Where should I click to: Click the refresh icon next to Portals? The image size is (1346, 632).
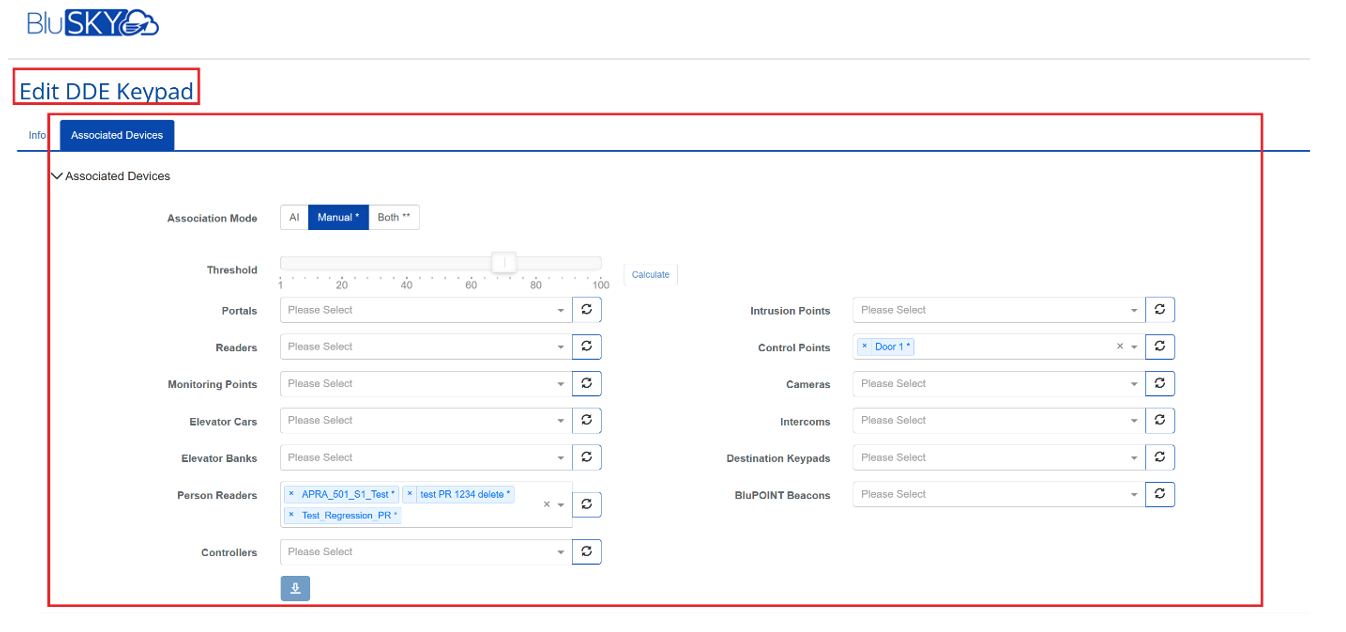coord(586,310)
